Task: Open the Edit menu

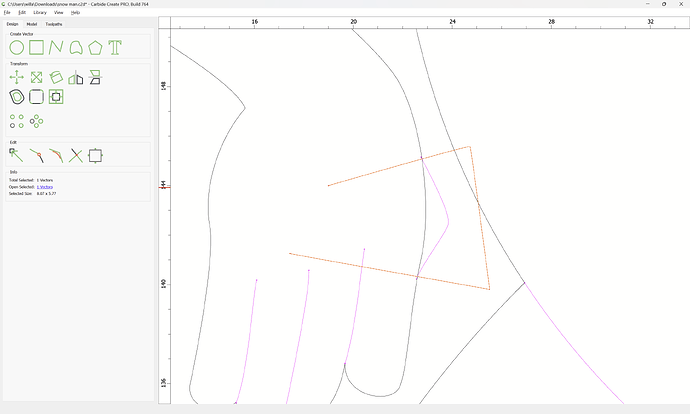Action: coord(22,12)
